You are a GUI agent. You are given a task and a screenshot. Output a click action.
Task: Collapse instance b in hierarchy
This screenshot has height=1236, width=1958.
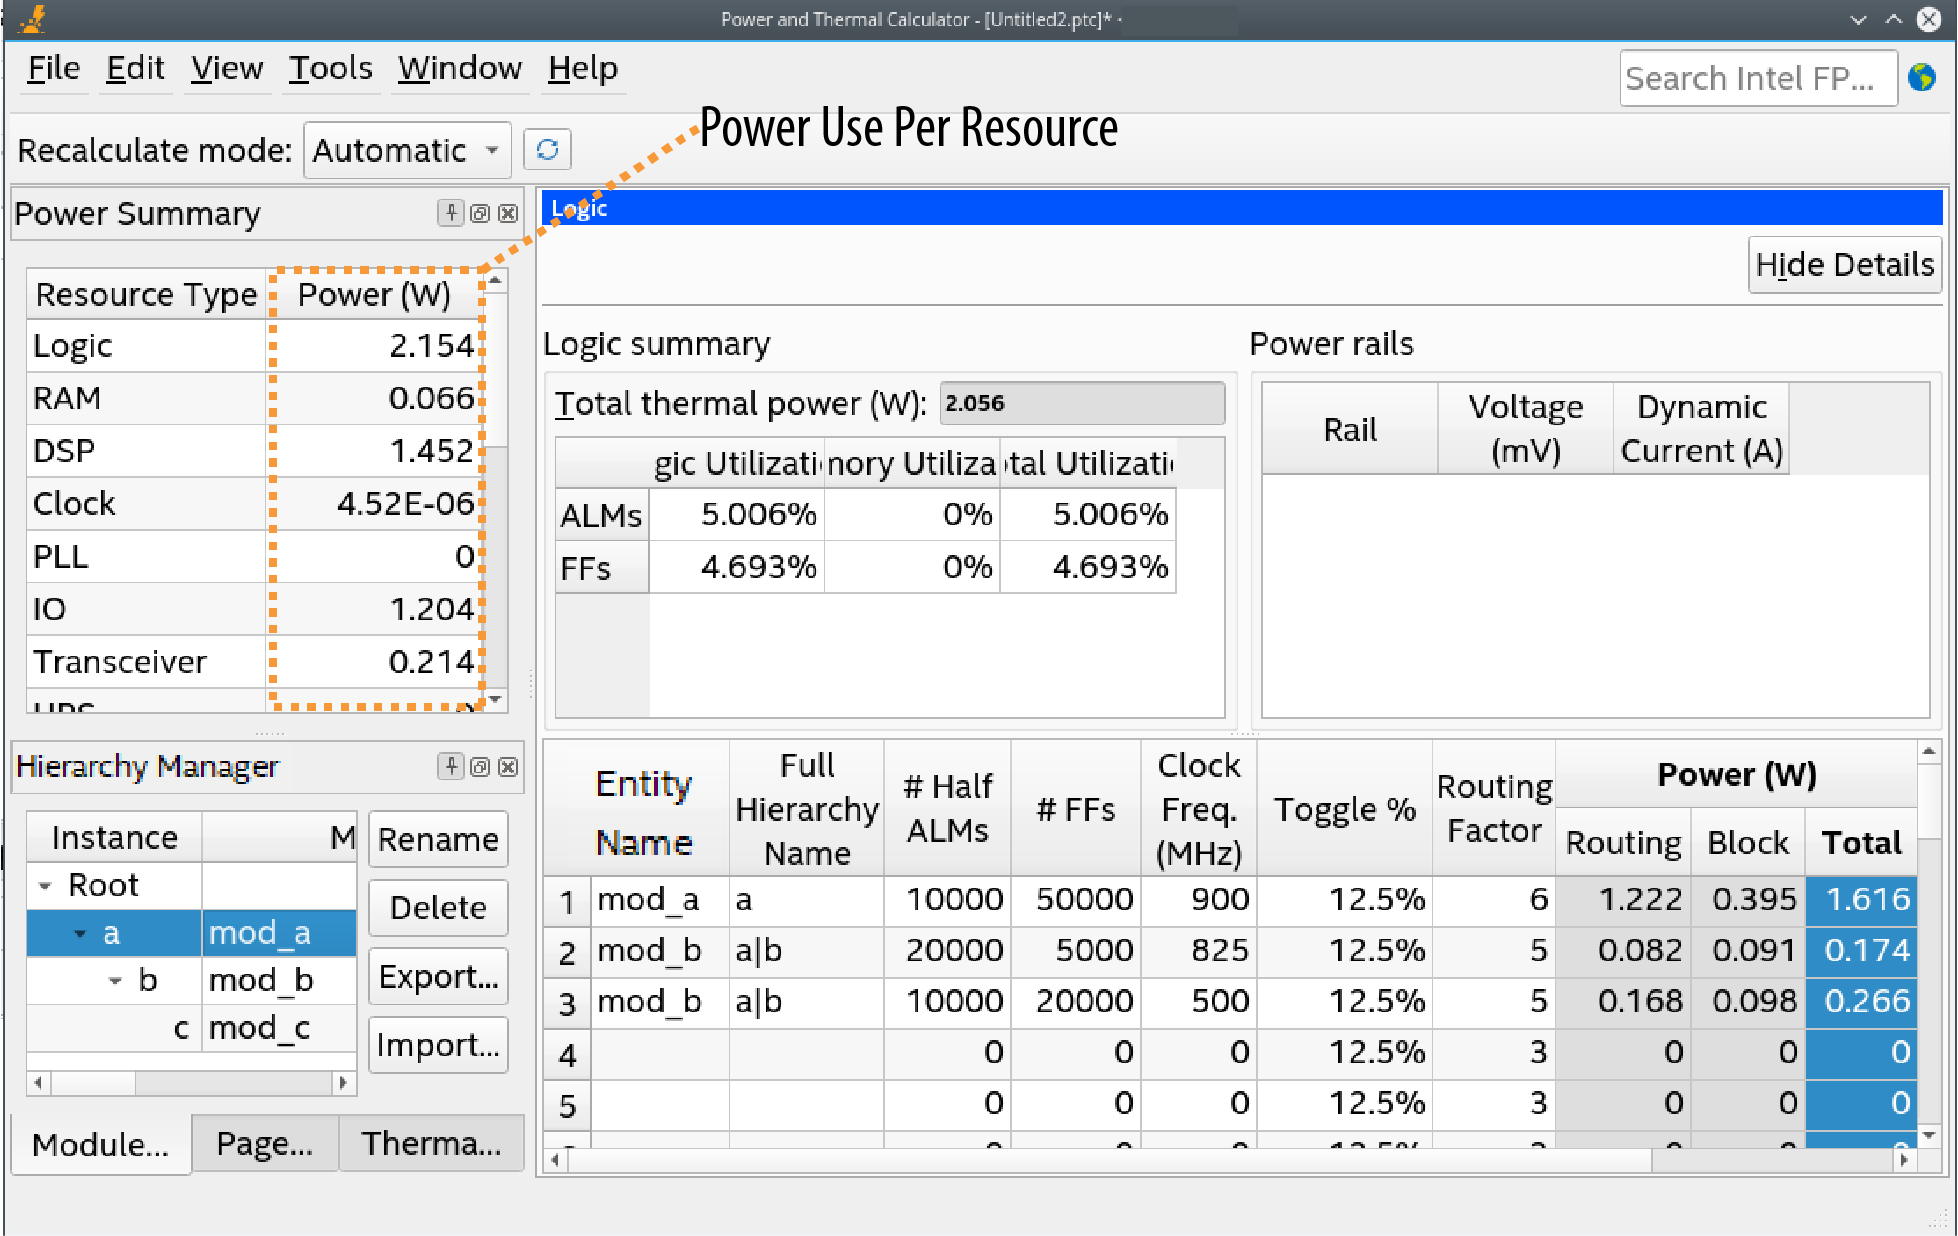pos(115,980)
